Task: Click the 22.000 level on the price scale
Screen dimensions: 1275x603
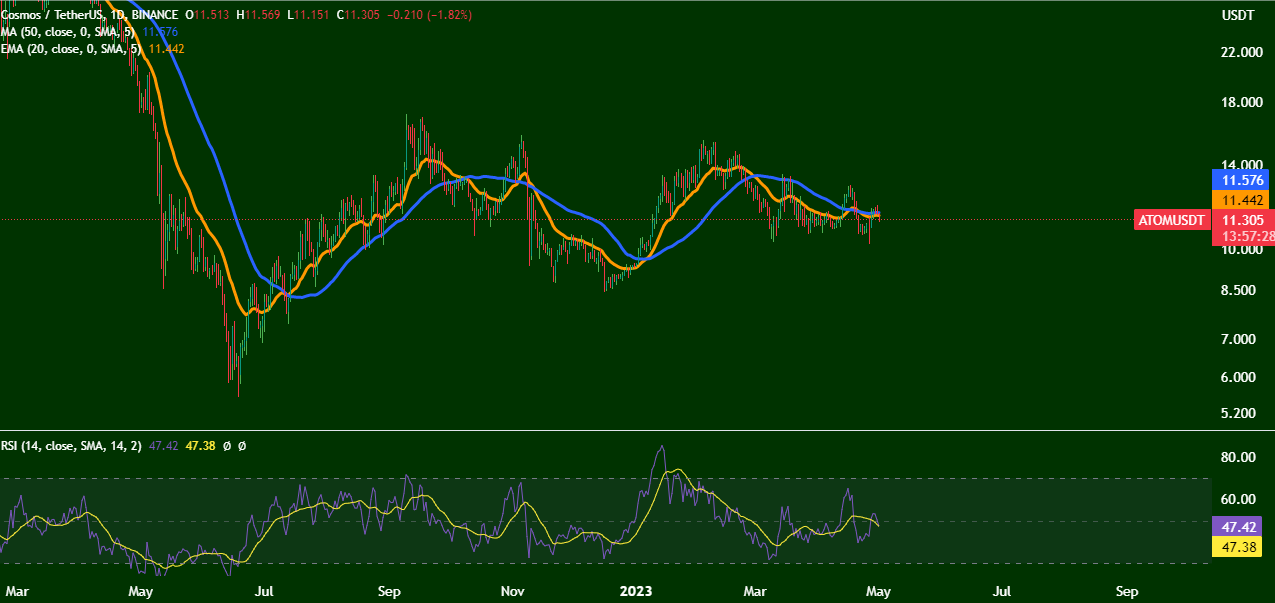Action: [1241, 52]
